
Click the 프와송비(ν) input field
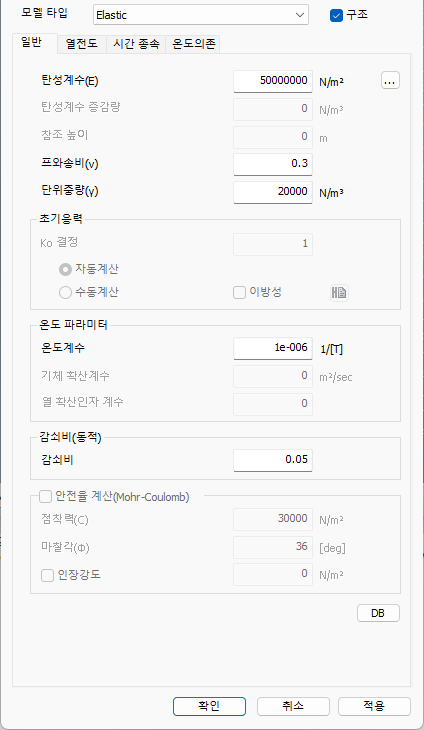(x=273, y=164)
